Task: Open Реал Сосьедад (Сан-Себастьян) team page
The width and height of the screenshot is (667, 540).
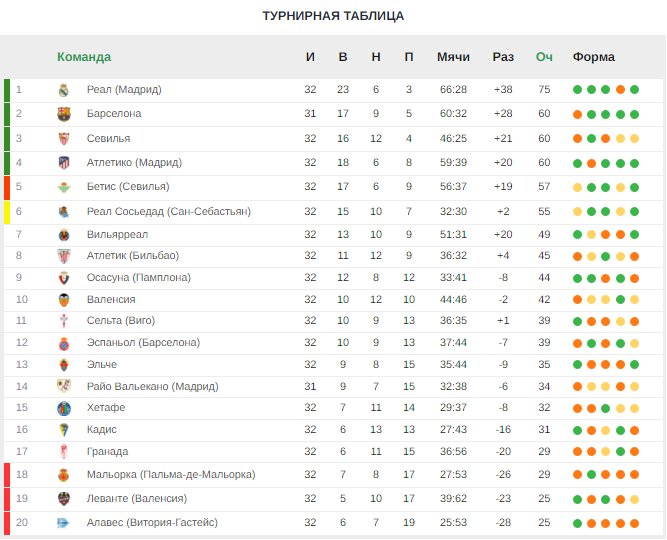Action: 169,211
